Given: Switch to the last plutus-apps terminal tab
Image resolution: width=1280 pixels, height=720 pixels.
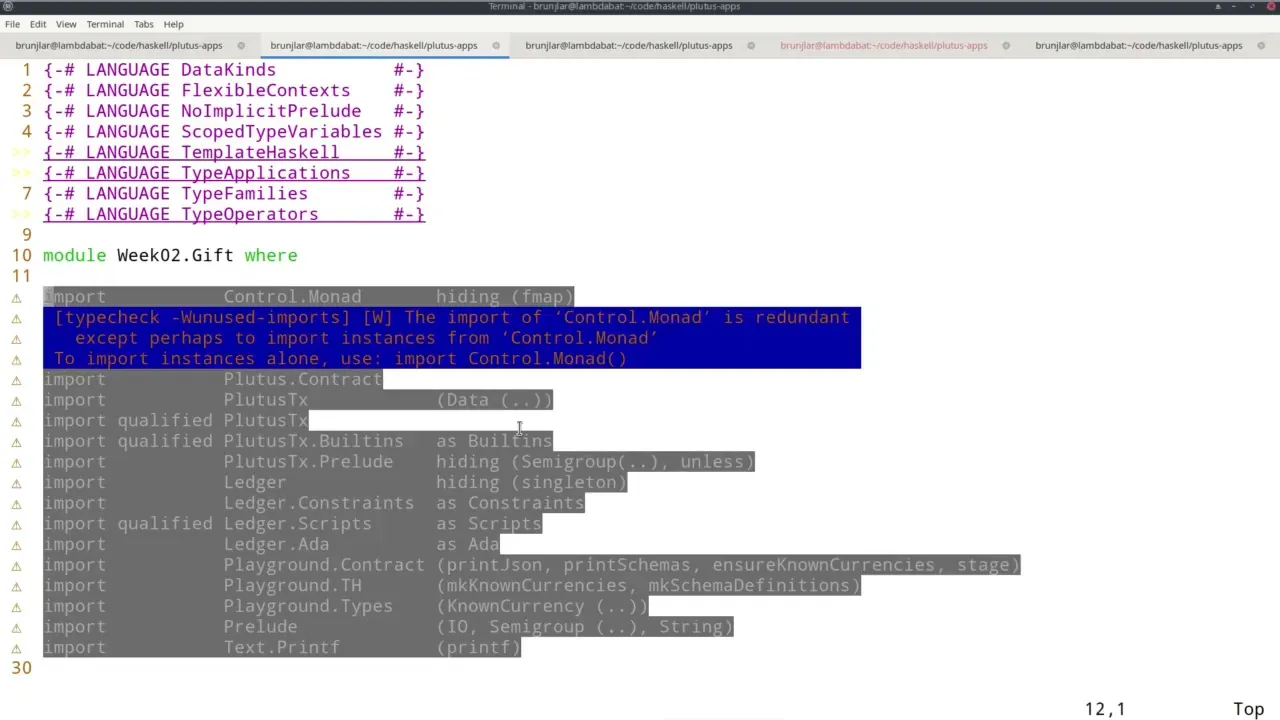Looking at the screenshot, I should [1138, 45].
